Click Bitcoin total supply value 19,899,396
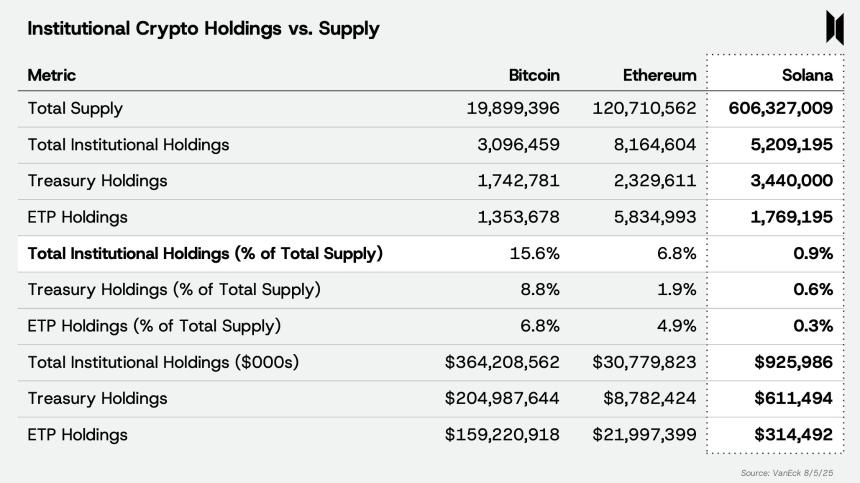 point(513,108)
